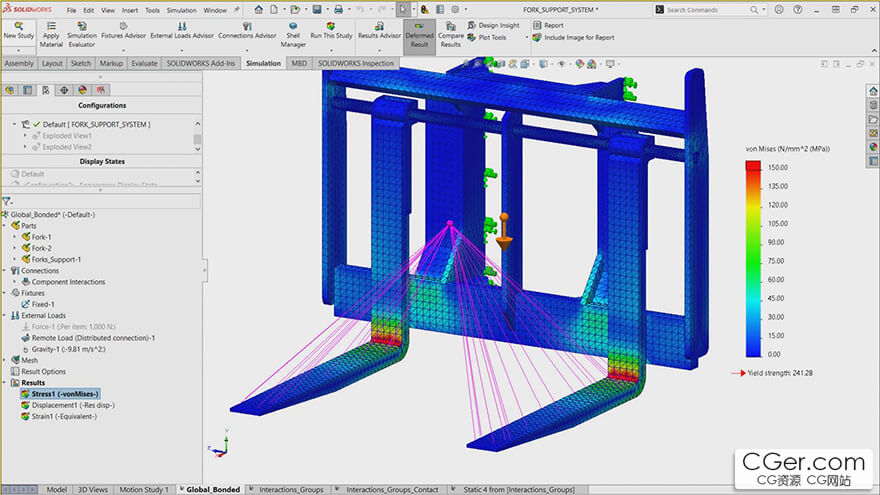880x495 pixels.
Task: Open Compare Results
Action: (451, 34)
